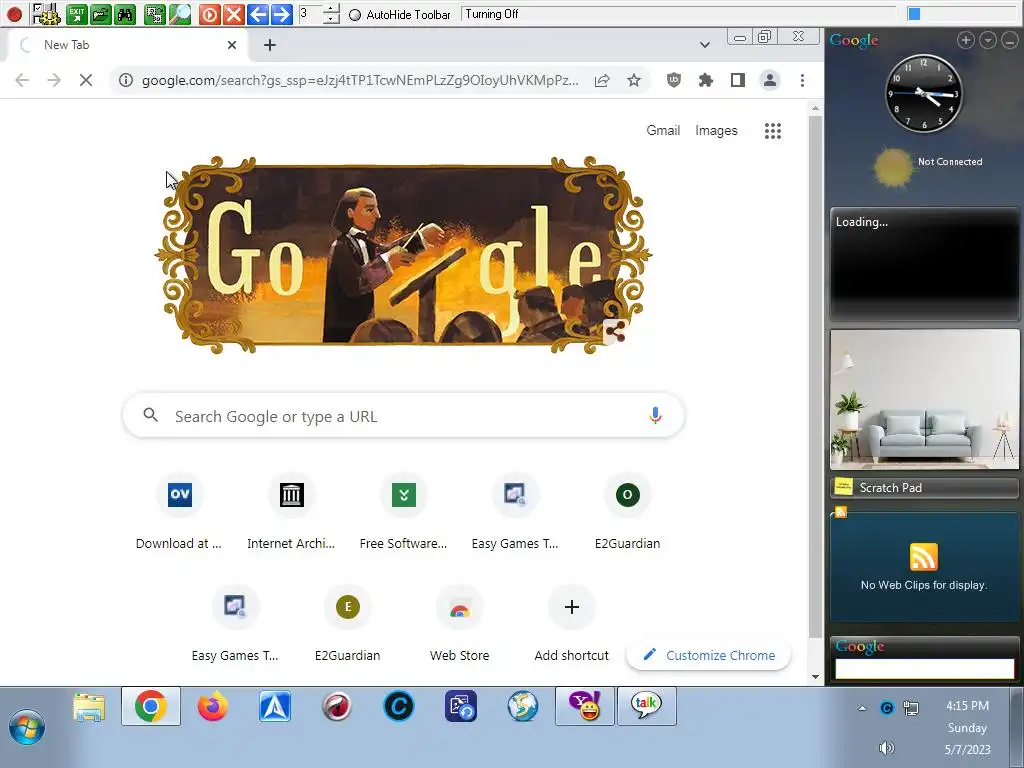Click the sofa photo gadget thumbnail
1024x768 pixels.
(925, 399)
